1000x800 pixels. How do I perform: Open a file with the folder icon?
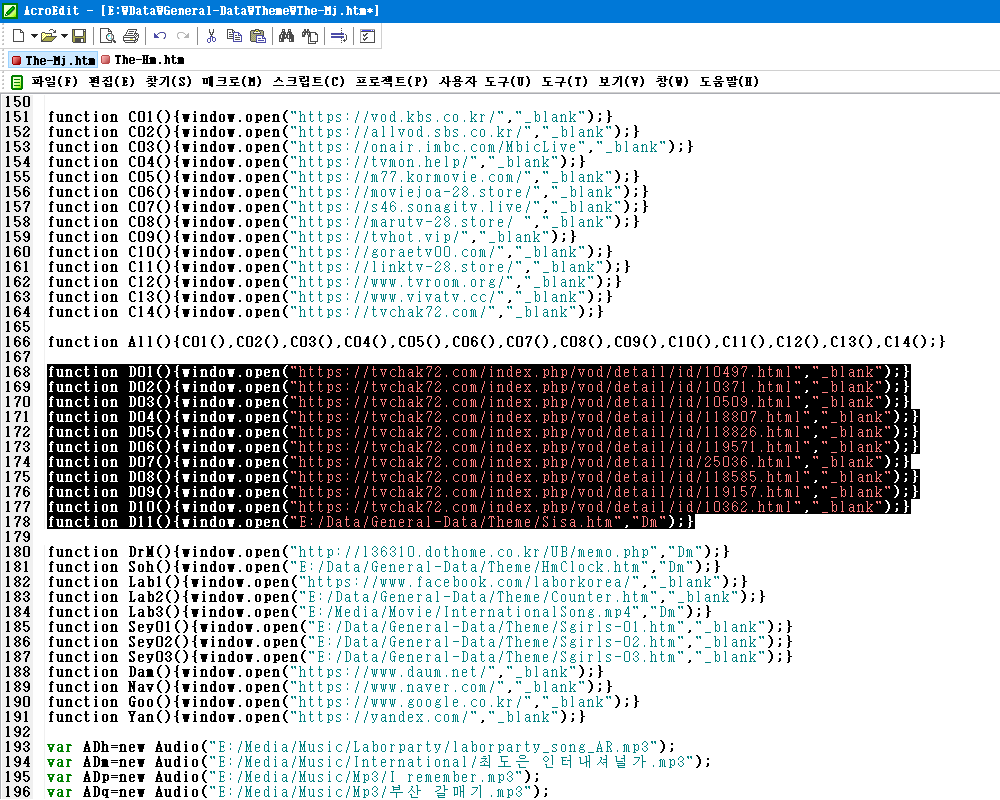pyautogui.click(x=48, y=36)
